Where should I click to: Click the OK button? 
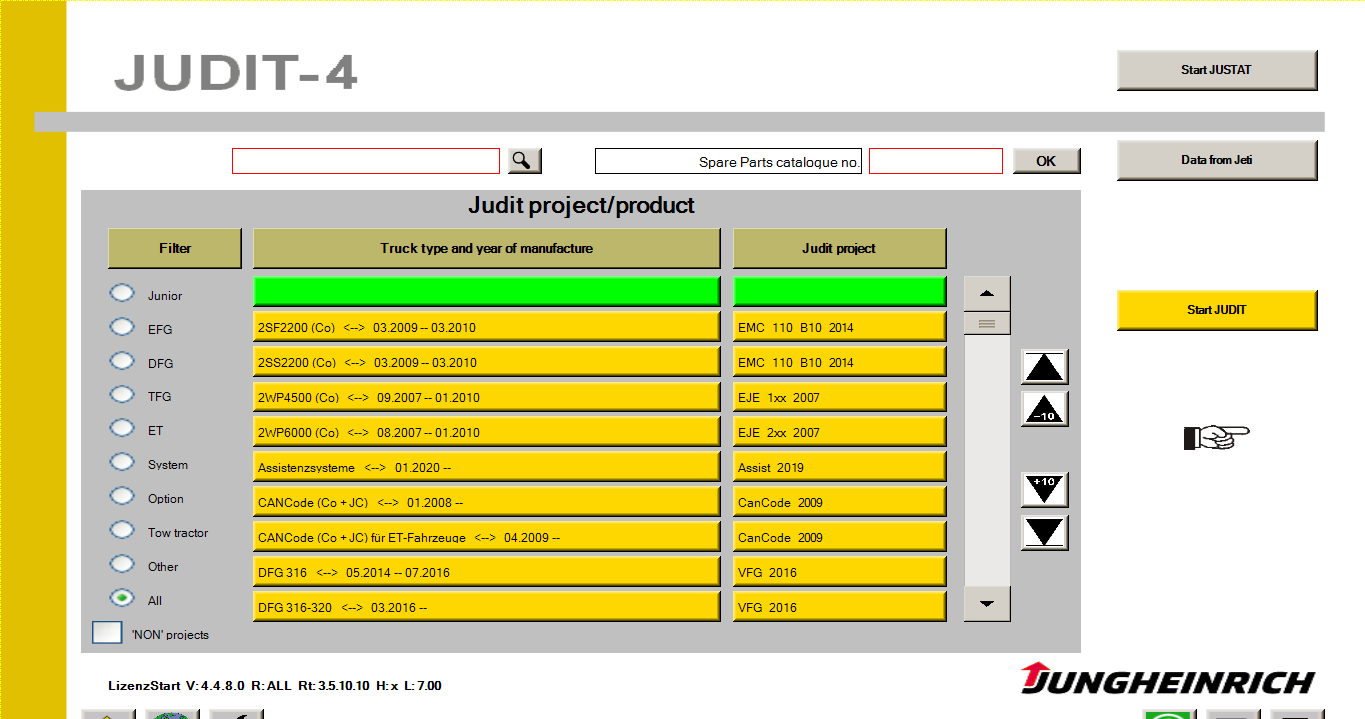1046,161
